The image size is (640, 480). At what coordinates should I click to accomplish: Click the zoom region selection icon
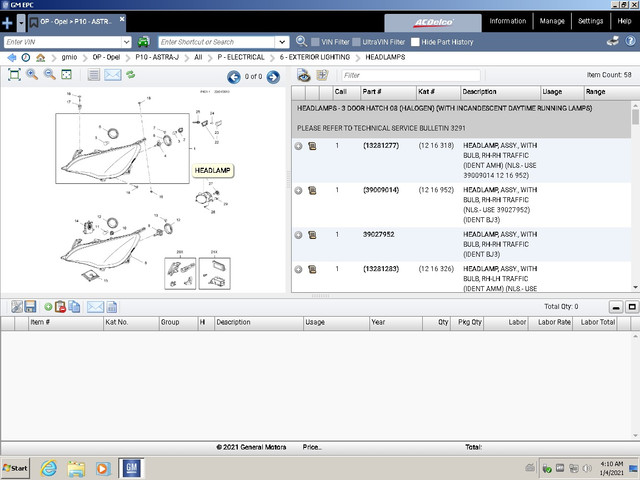tap(66, 74)
